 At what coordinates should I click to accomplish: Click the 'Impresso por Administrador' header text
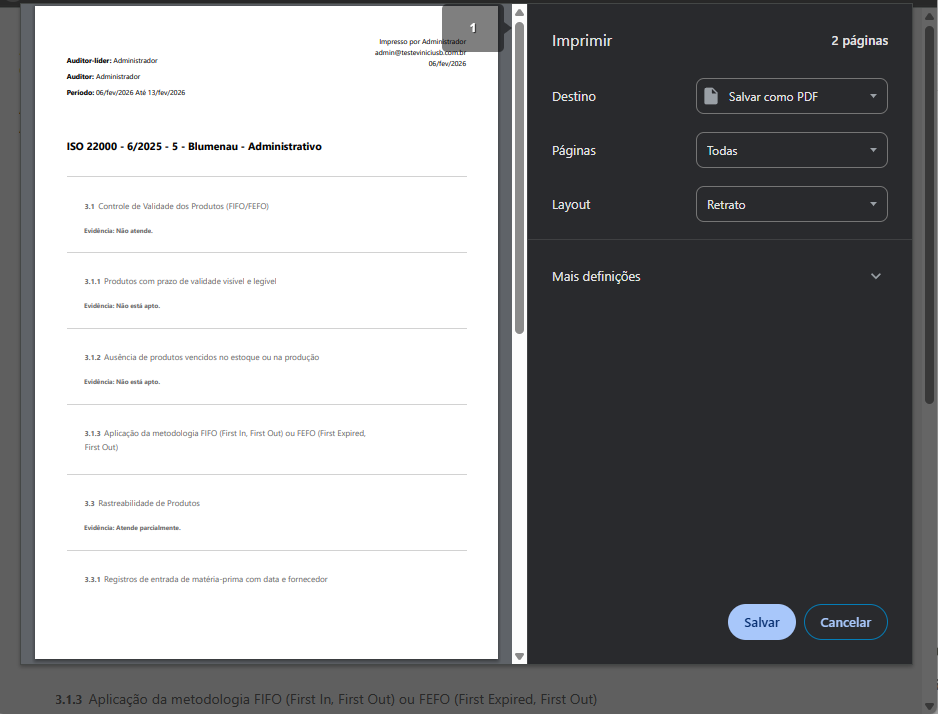[x=422, y=42]
